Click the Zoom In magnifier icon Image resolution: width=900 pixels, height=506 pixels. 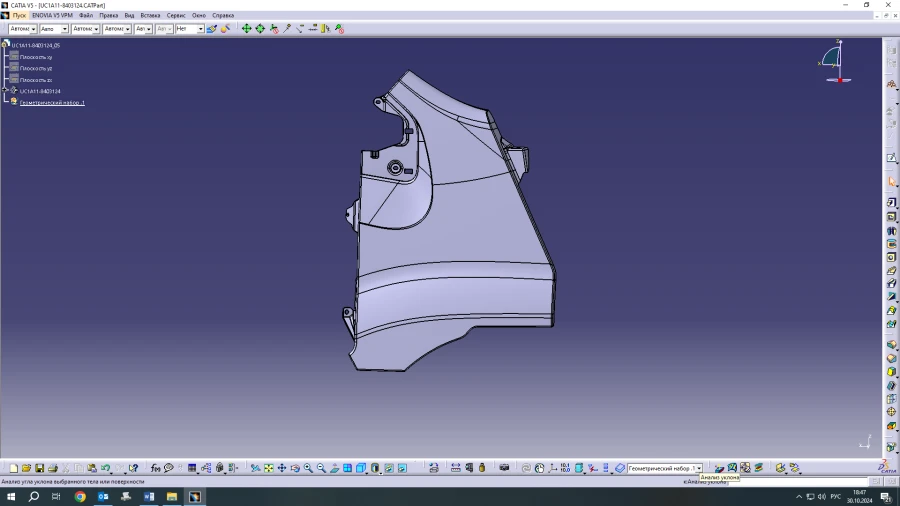(x=308, y=468)
